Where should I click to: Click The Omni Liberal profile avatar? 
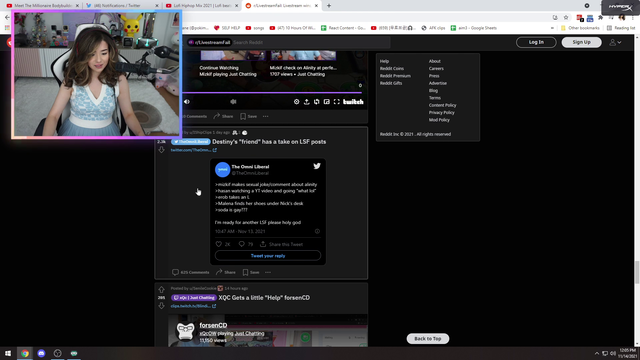point(222,169)
